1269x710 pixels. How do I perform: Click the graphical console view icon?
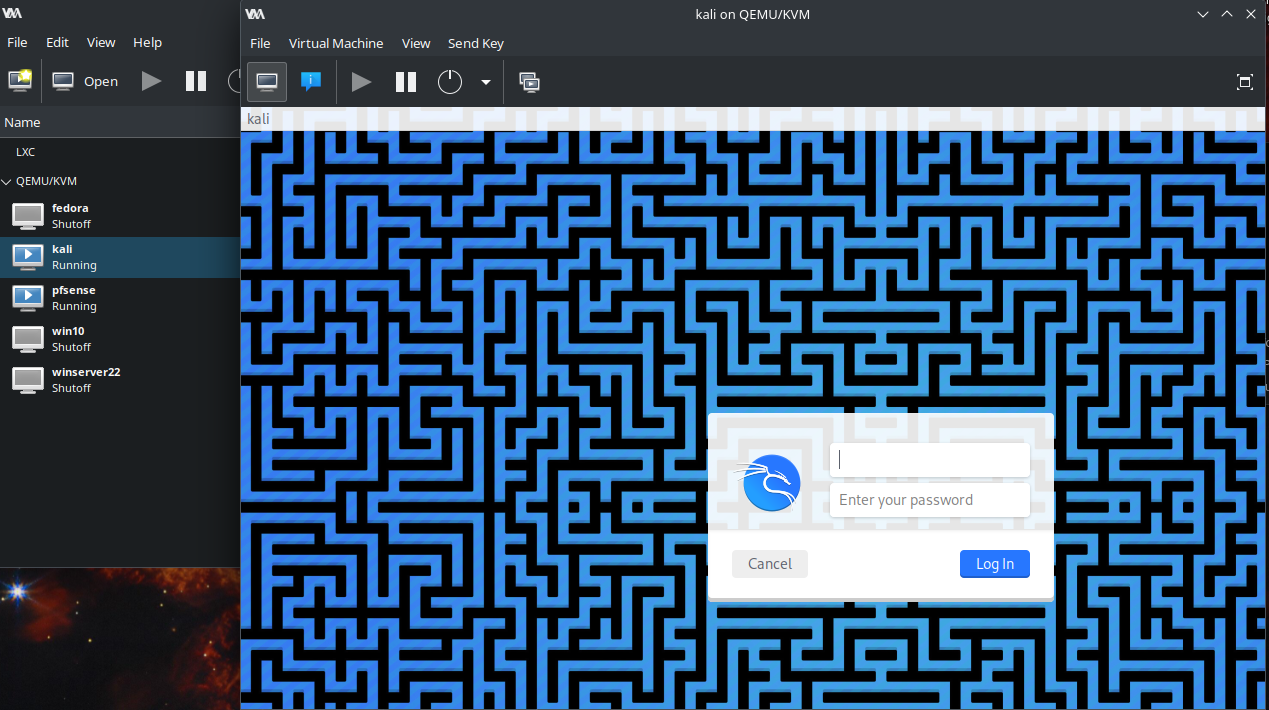(267, 82)
